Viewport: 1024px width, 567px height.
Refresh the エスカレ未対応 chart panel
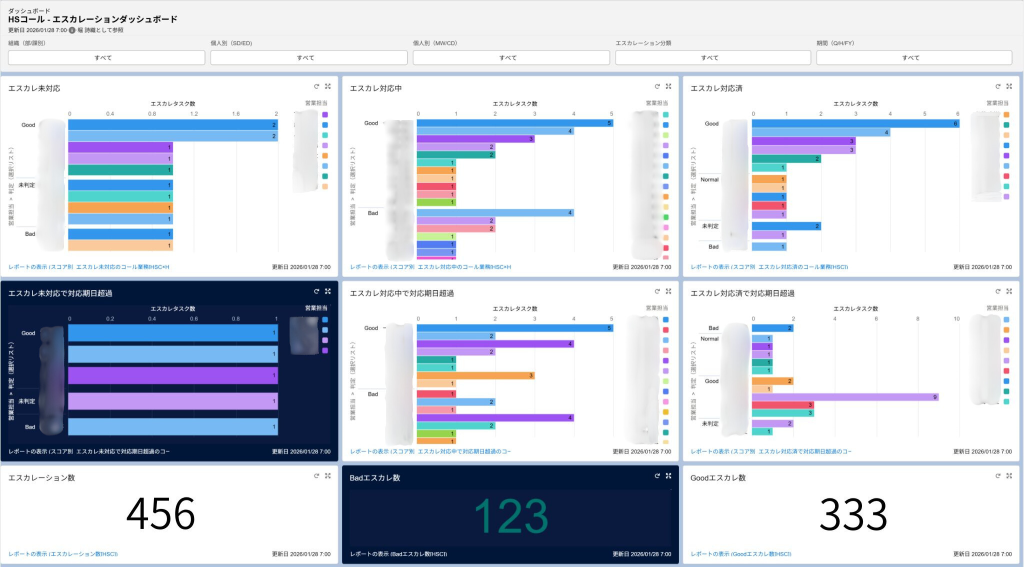[316, 87]
